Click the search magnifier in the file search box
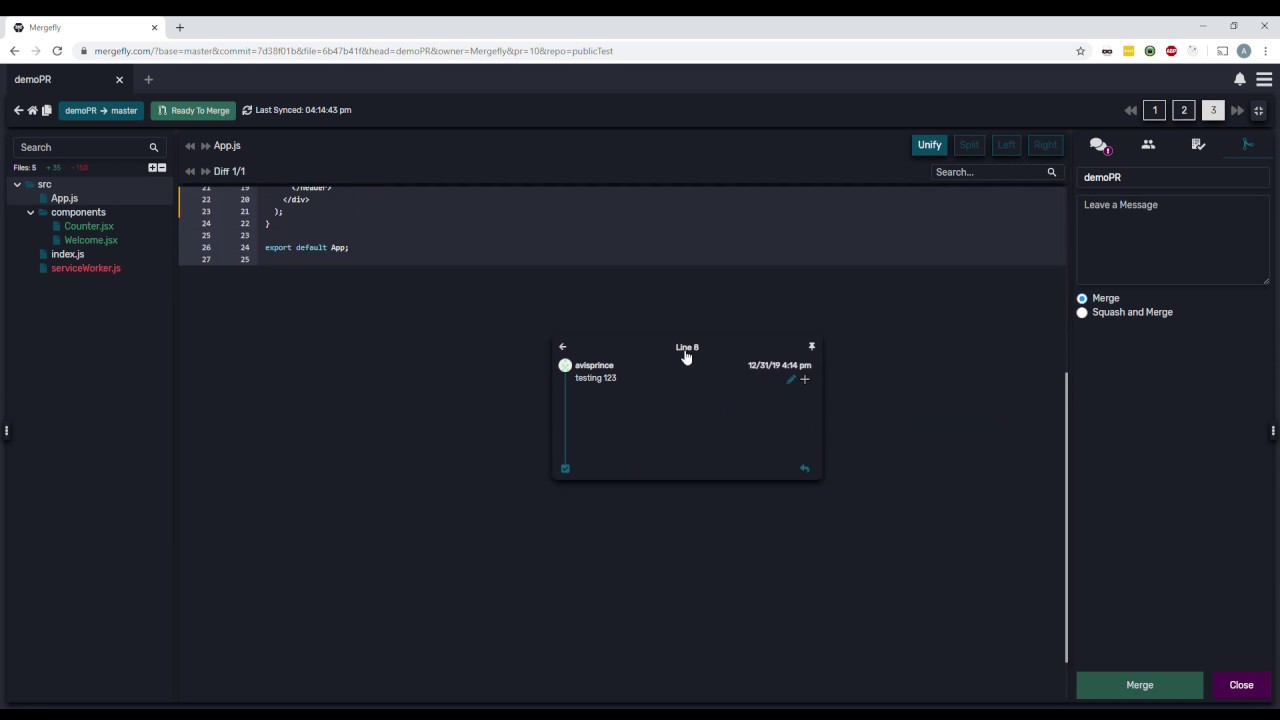Viewport: 1280px width, 720px height. (x=154, y=147)
